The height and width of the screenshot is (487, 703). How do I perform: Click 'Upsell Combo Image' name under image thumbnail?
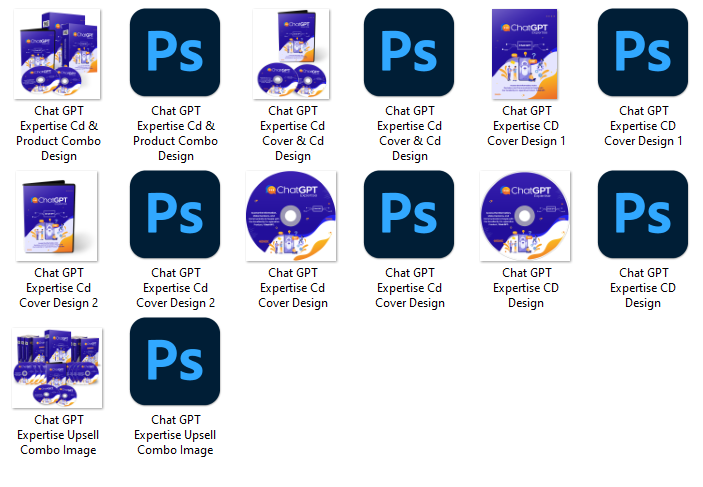pos(59,435)
